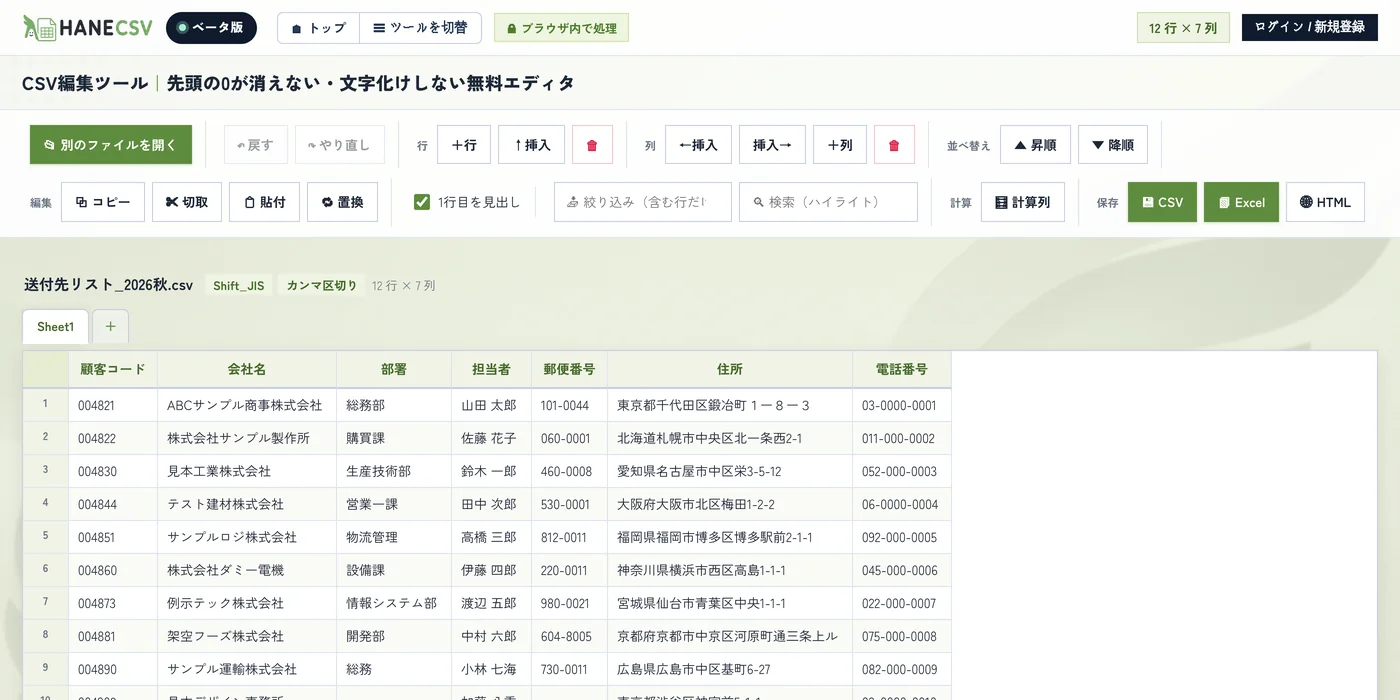Select the 顧客コード column header
The width and height of the screenshot is (1400, 700).
pyautogui.click(x=113, y=369)
